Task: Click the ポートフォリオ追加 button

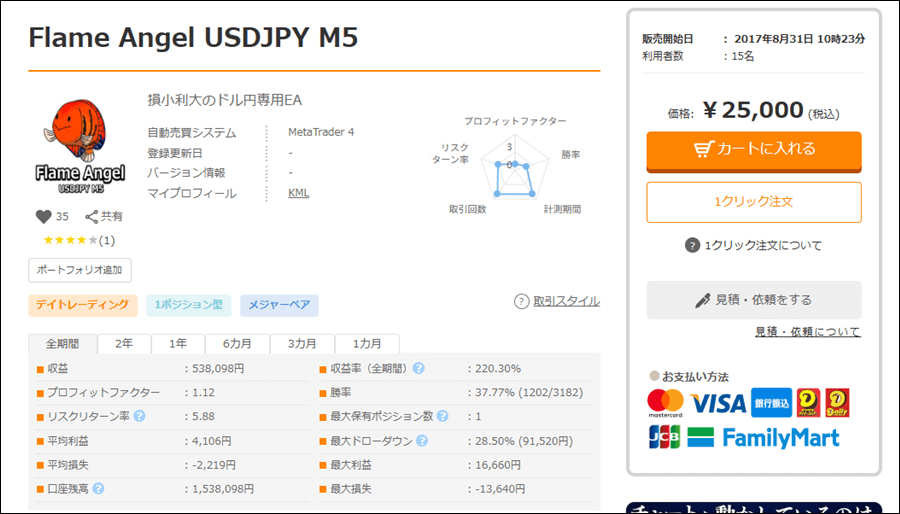Action: 80,270
